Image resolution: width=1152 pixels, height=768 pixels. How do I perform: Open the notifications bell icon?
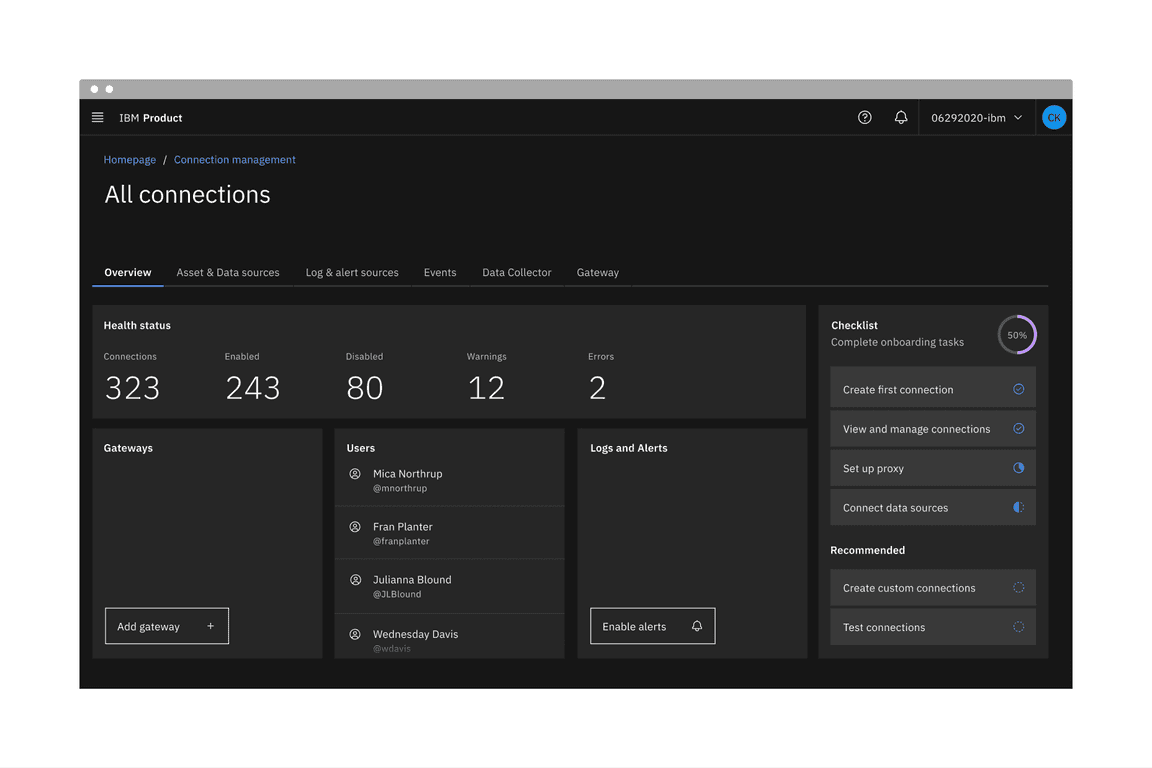tap(901, 118)
